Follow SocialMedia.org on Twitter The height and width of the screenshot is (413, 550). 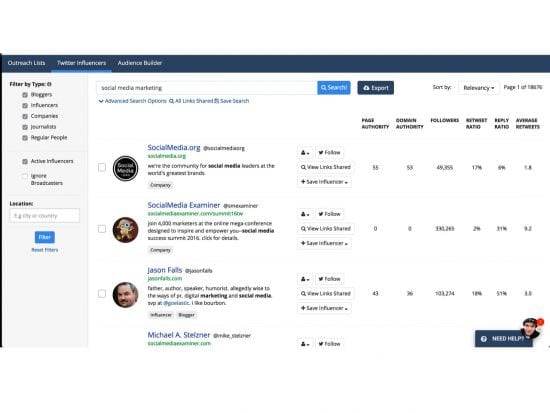pos(329,153)
